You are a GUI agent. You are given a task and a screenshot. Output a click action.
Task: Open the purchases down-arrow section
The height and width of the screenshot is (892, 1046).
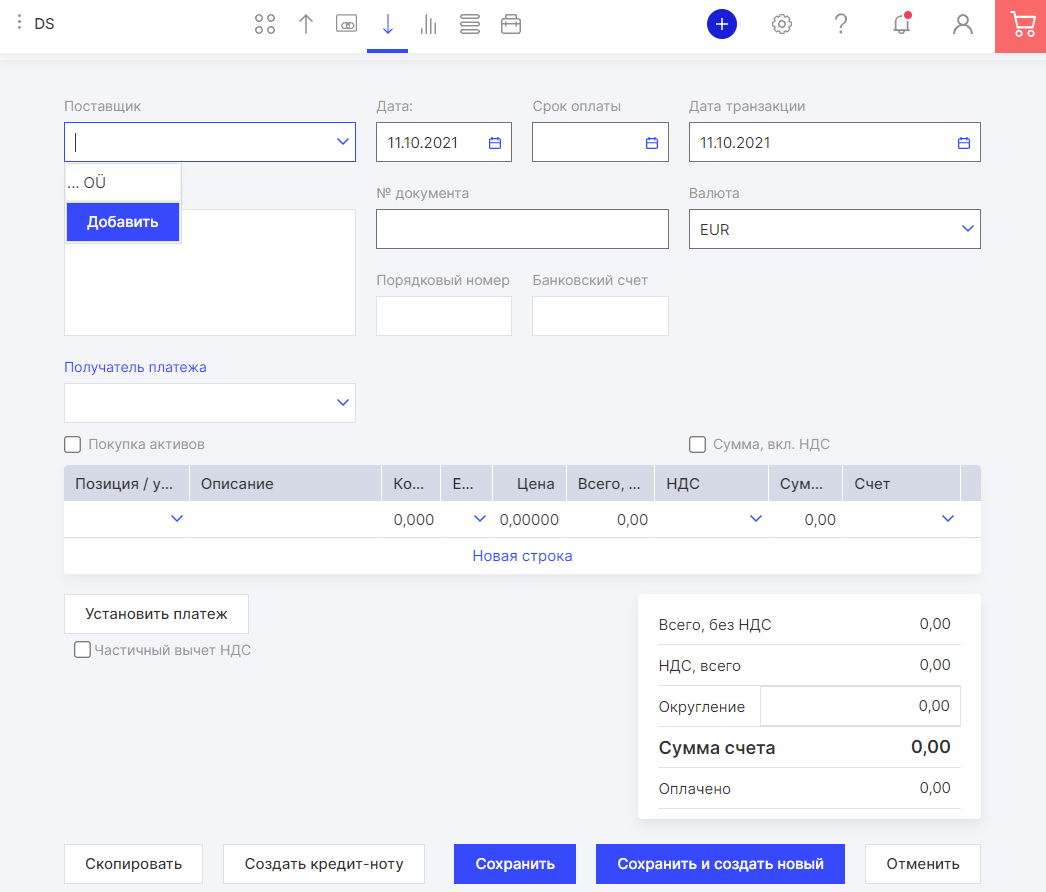coord(388,25)
